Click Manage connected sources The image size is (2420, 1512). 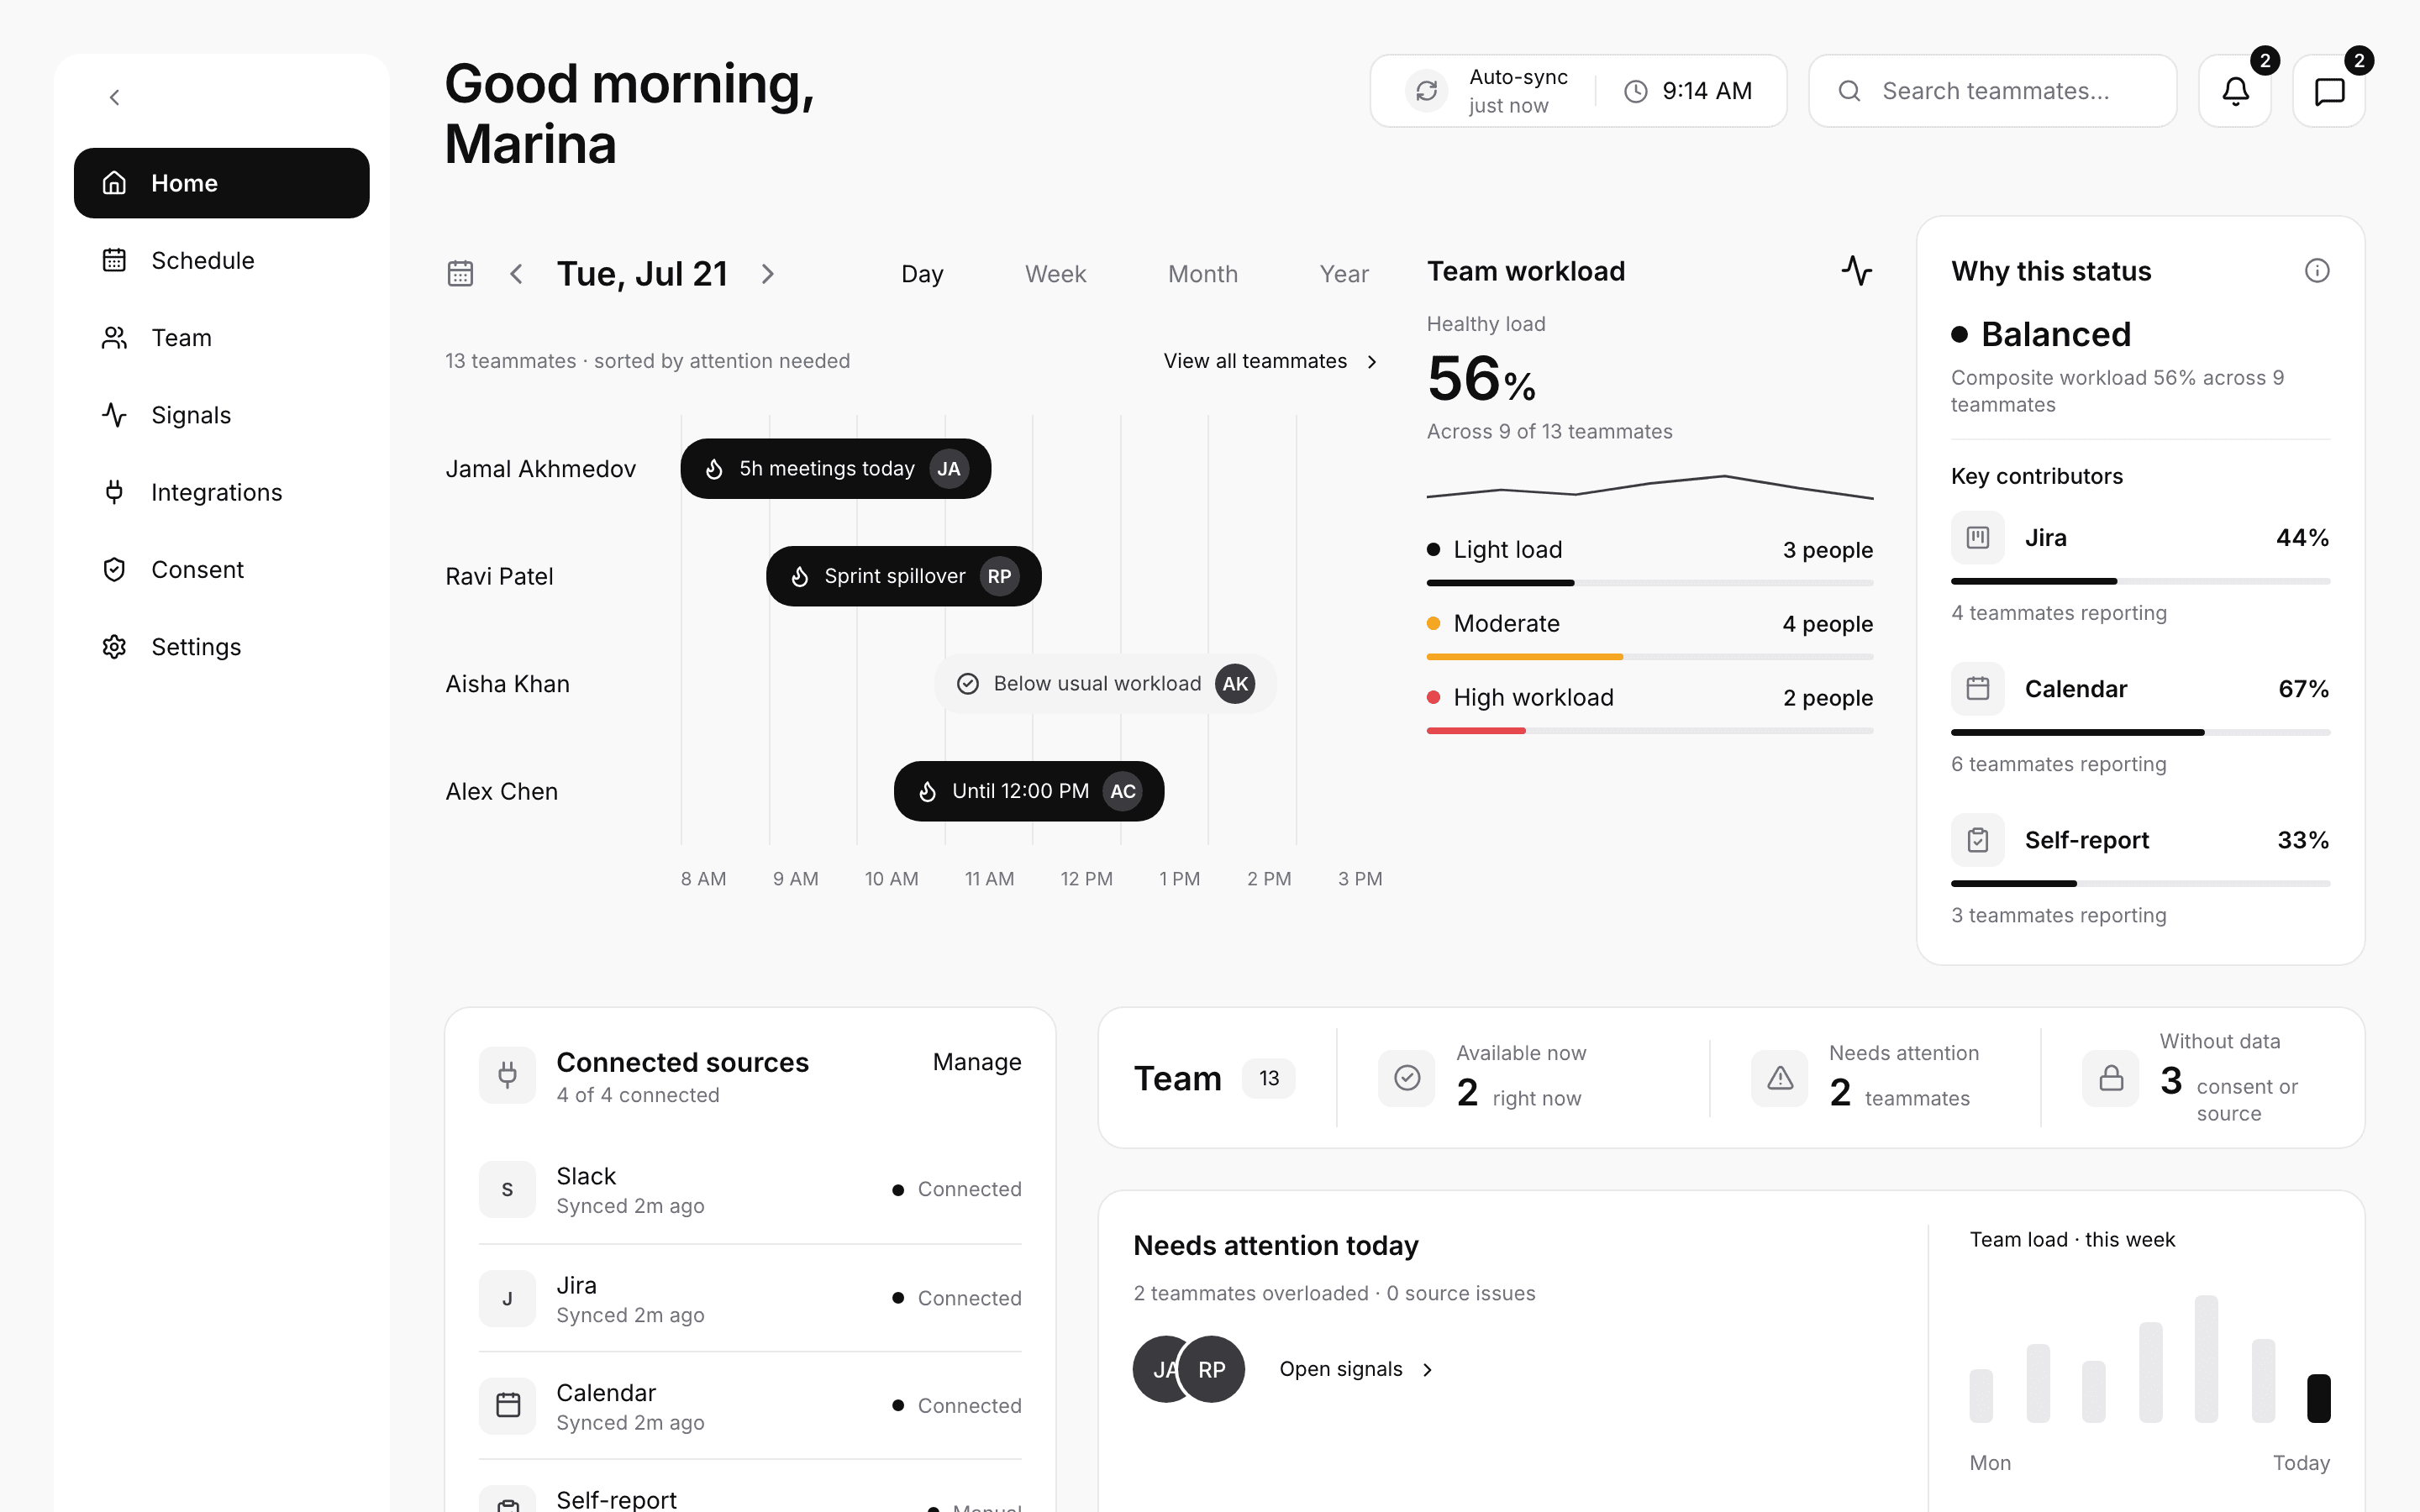tap(977, 1062)
